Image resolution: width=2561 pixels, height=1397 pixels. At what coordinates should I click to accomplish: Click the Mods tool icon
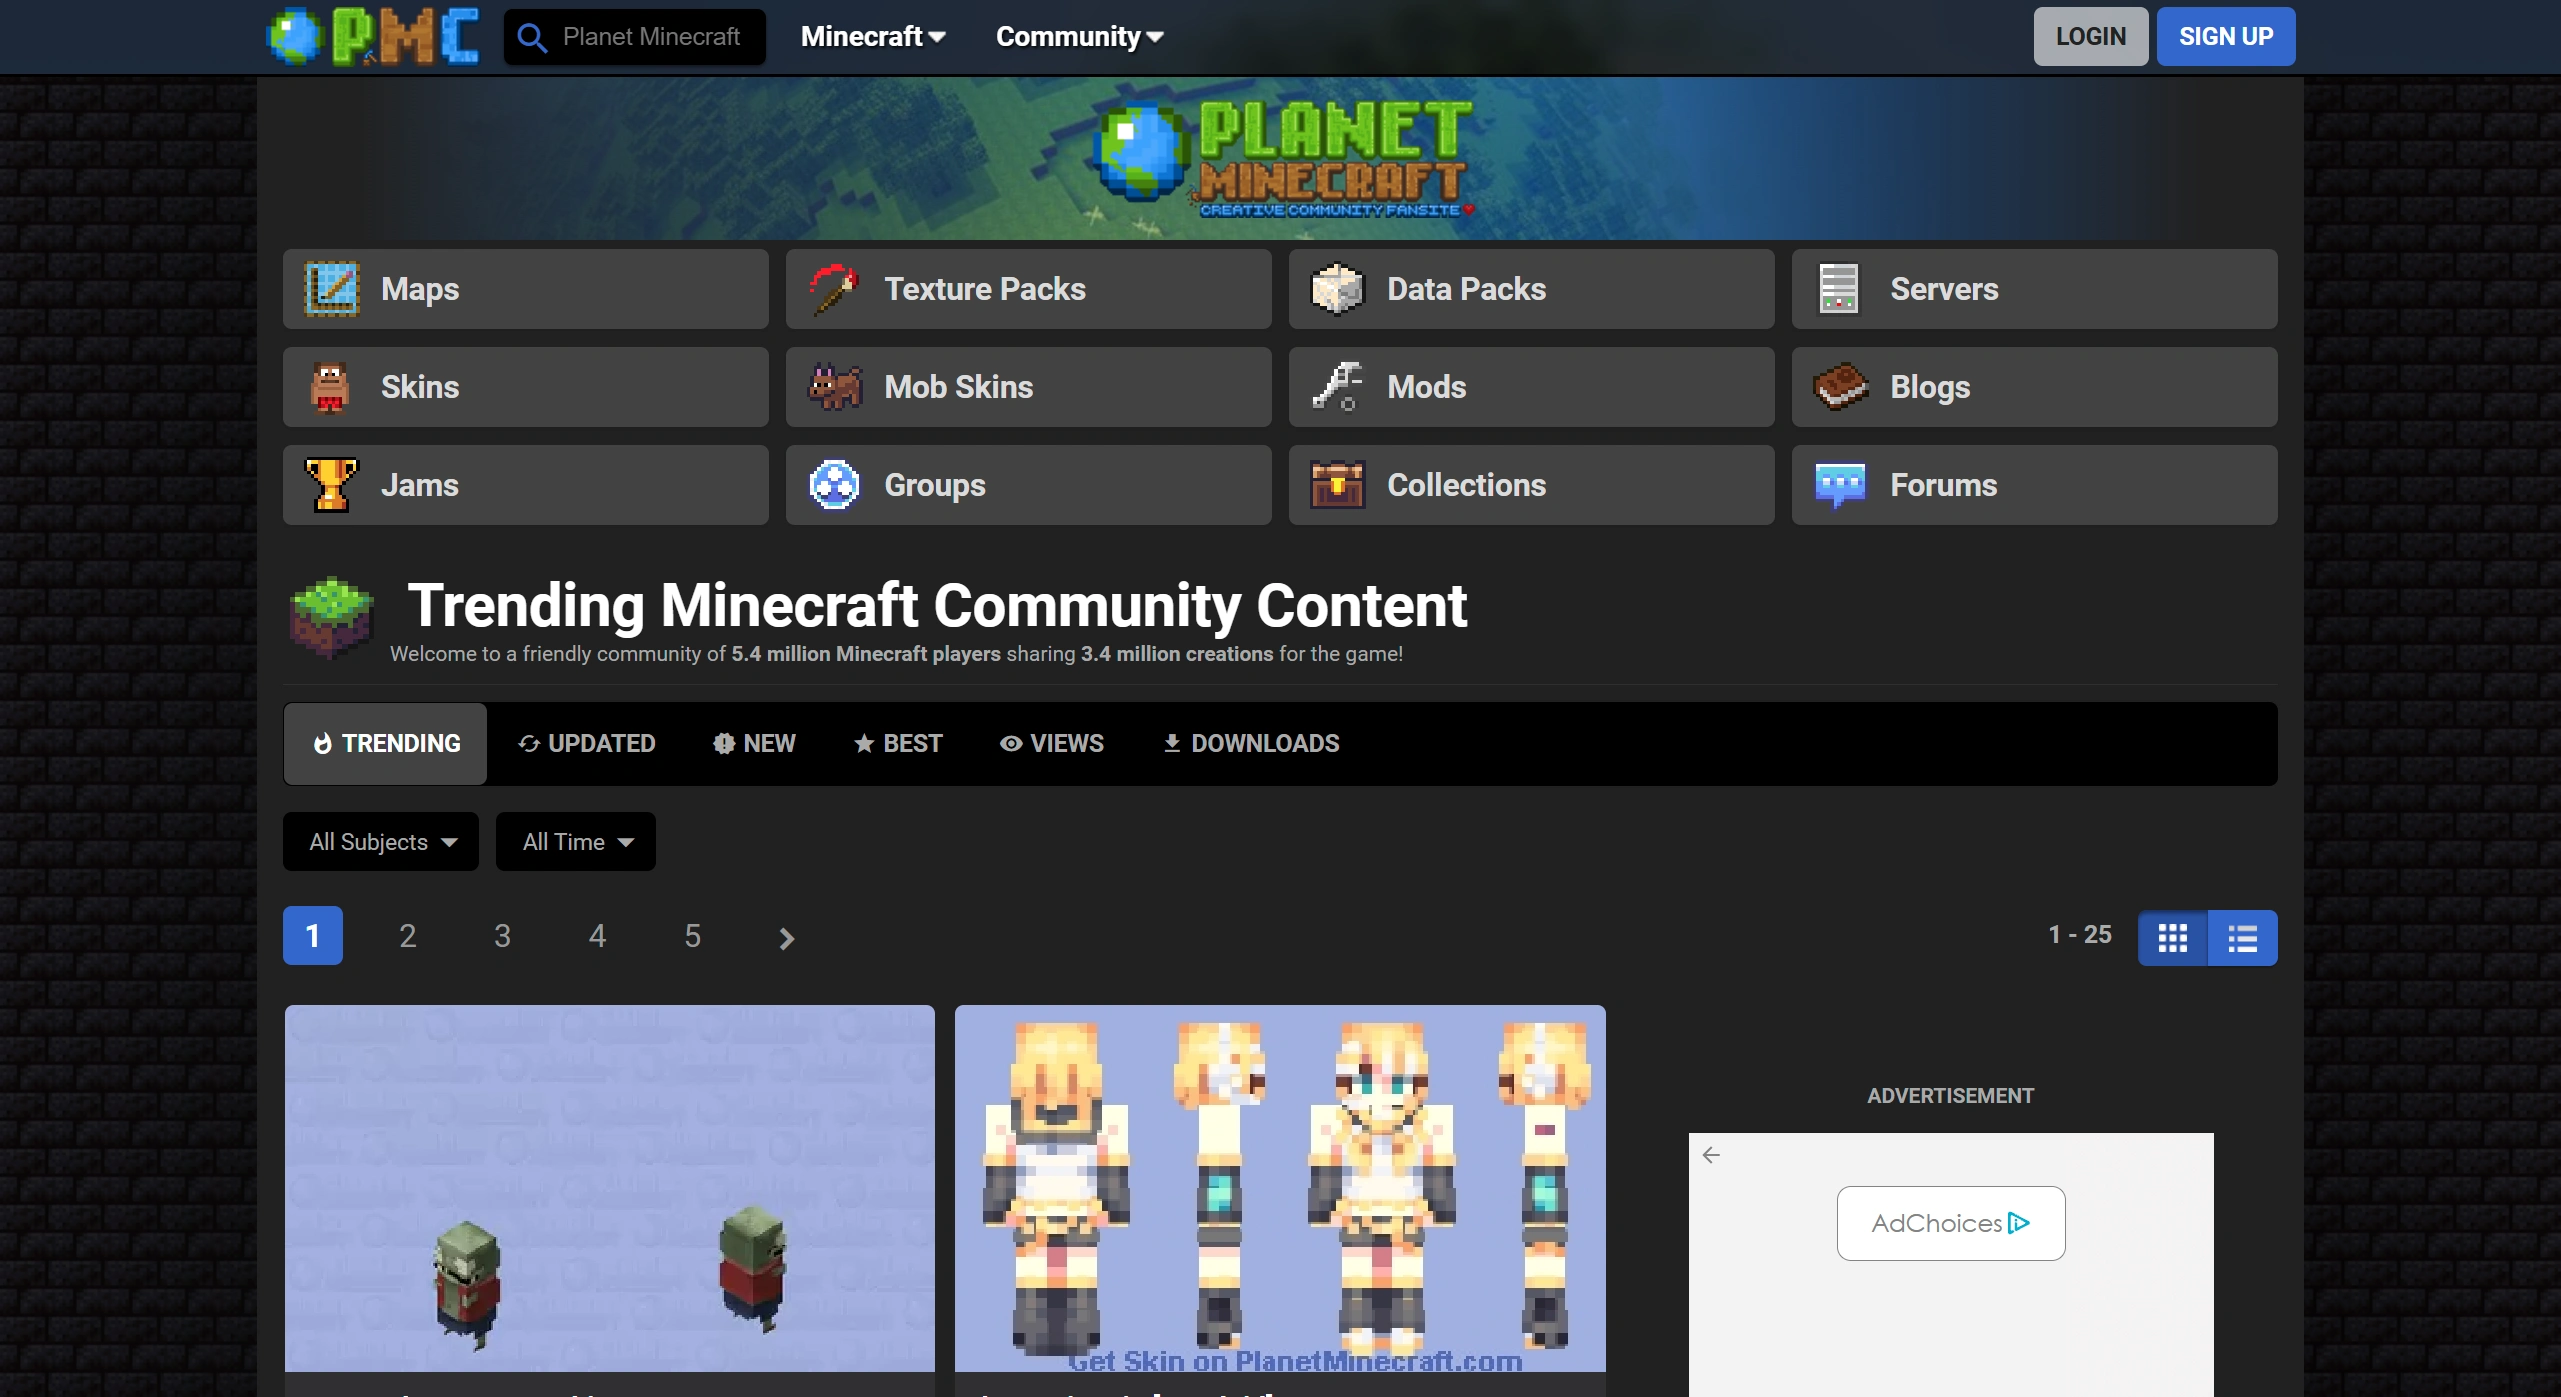pos(1338,387)
